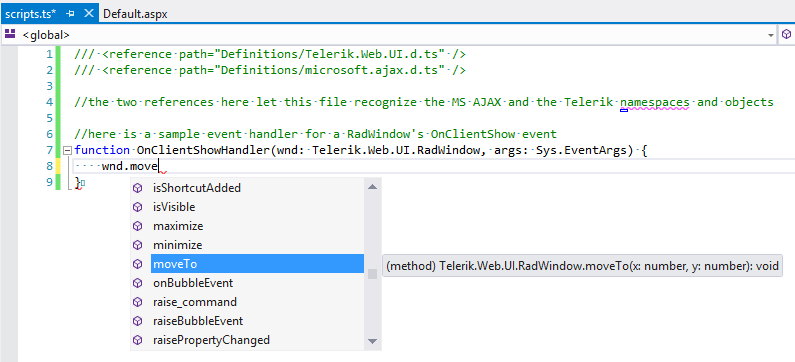The width and height of the screenshot is (795, 362).
Task: Click the dropdown arrow of scope combo
Action: (x=771, y=35)
